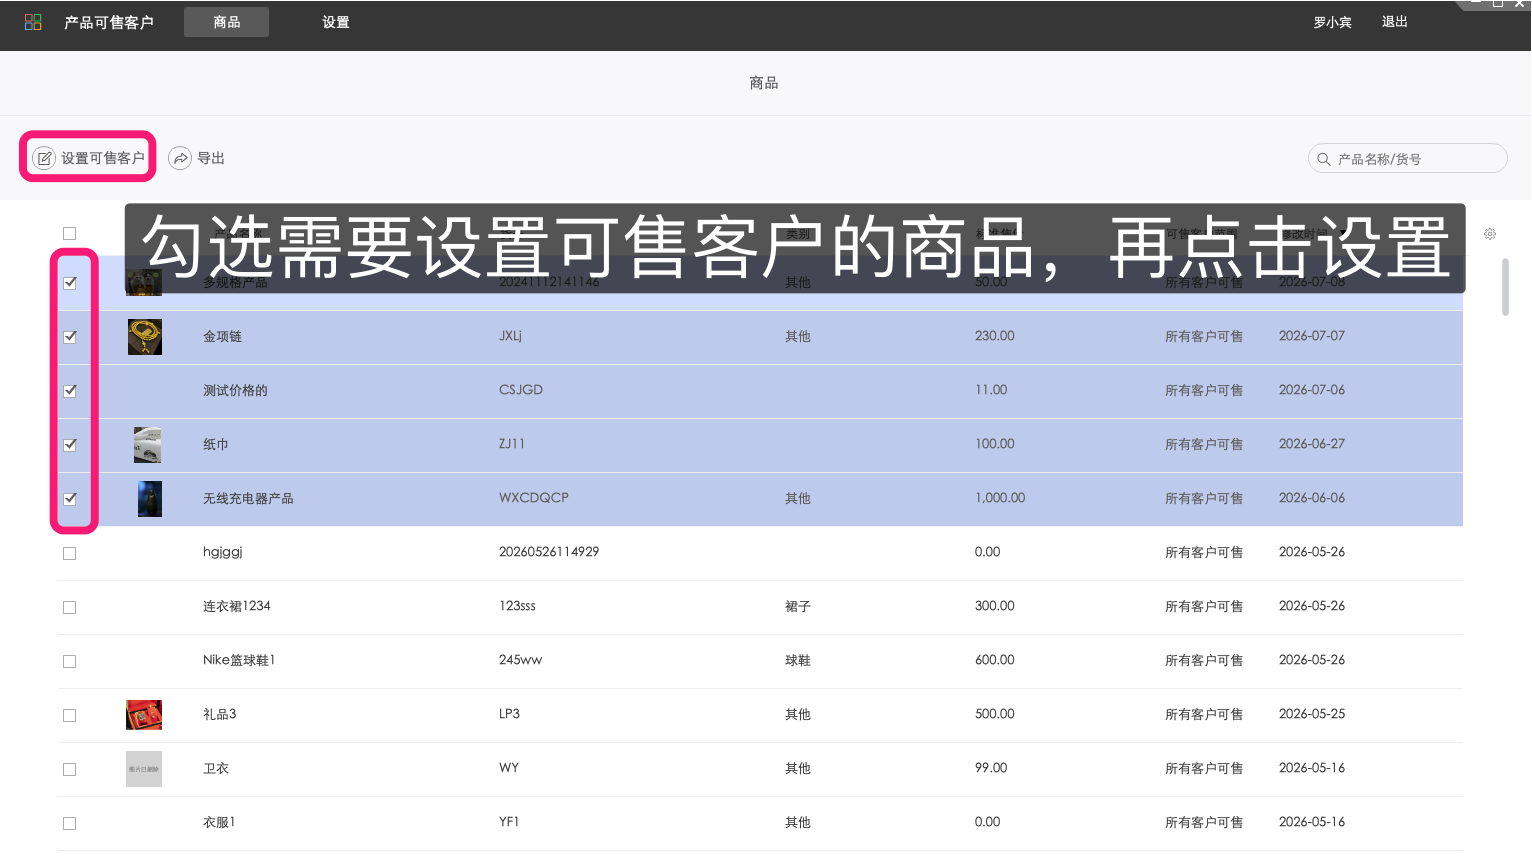
Task: Click the 2026-06-27 date cell
Action: (x=1312, y=444)
